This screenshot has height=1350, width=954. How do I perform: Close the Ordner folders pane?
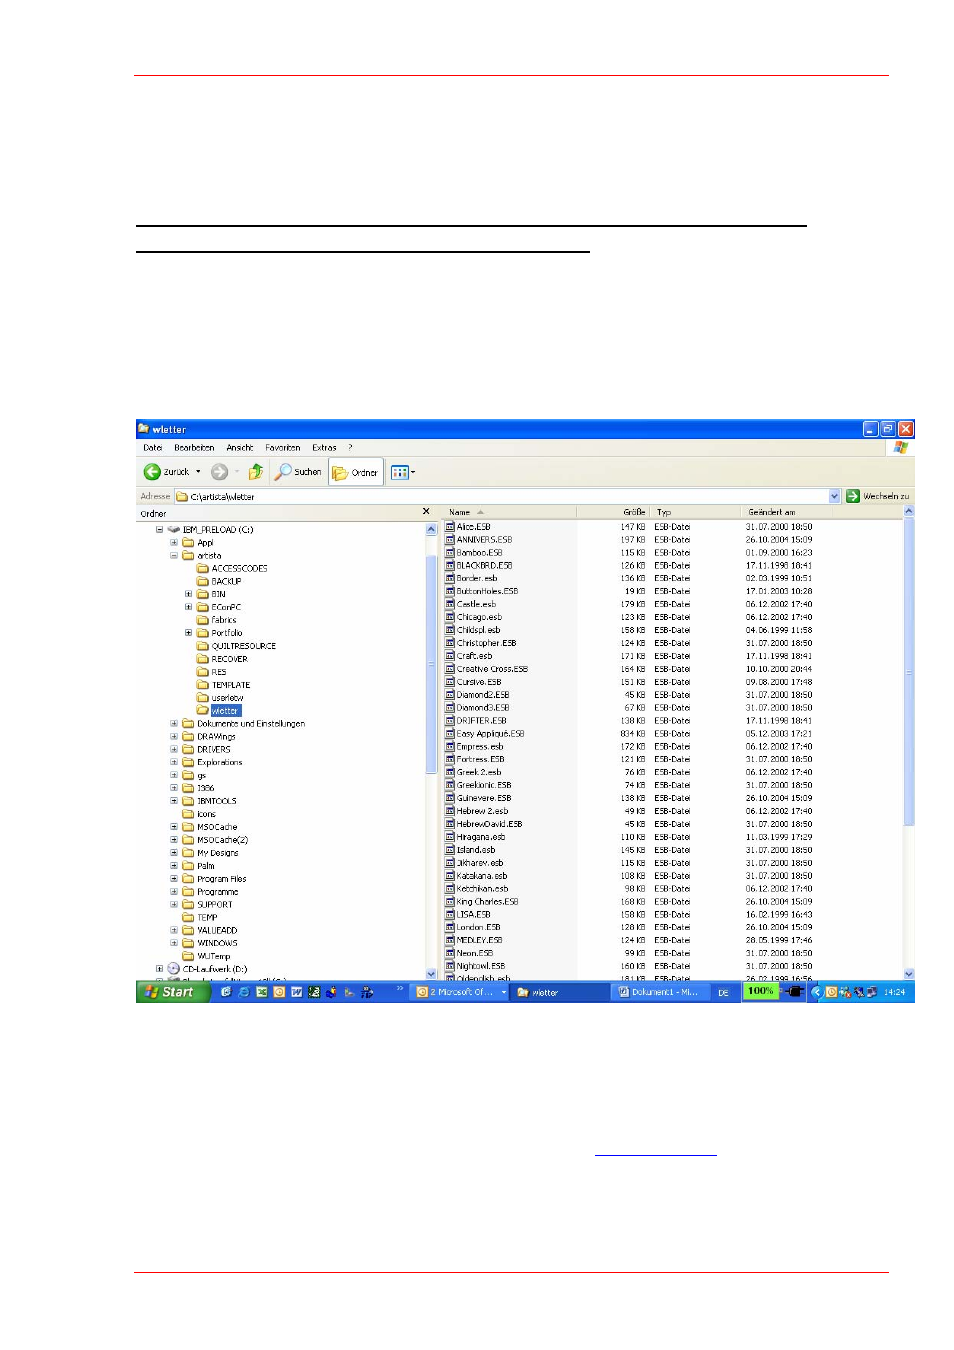(x=426, y=512)
